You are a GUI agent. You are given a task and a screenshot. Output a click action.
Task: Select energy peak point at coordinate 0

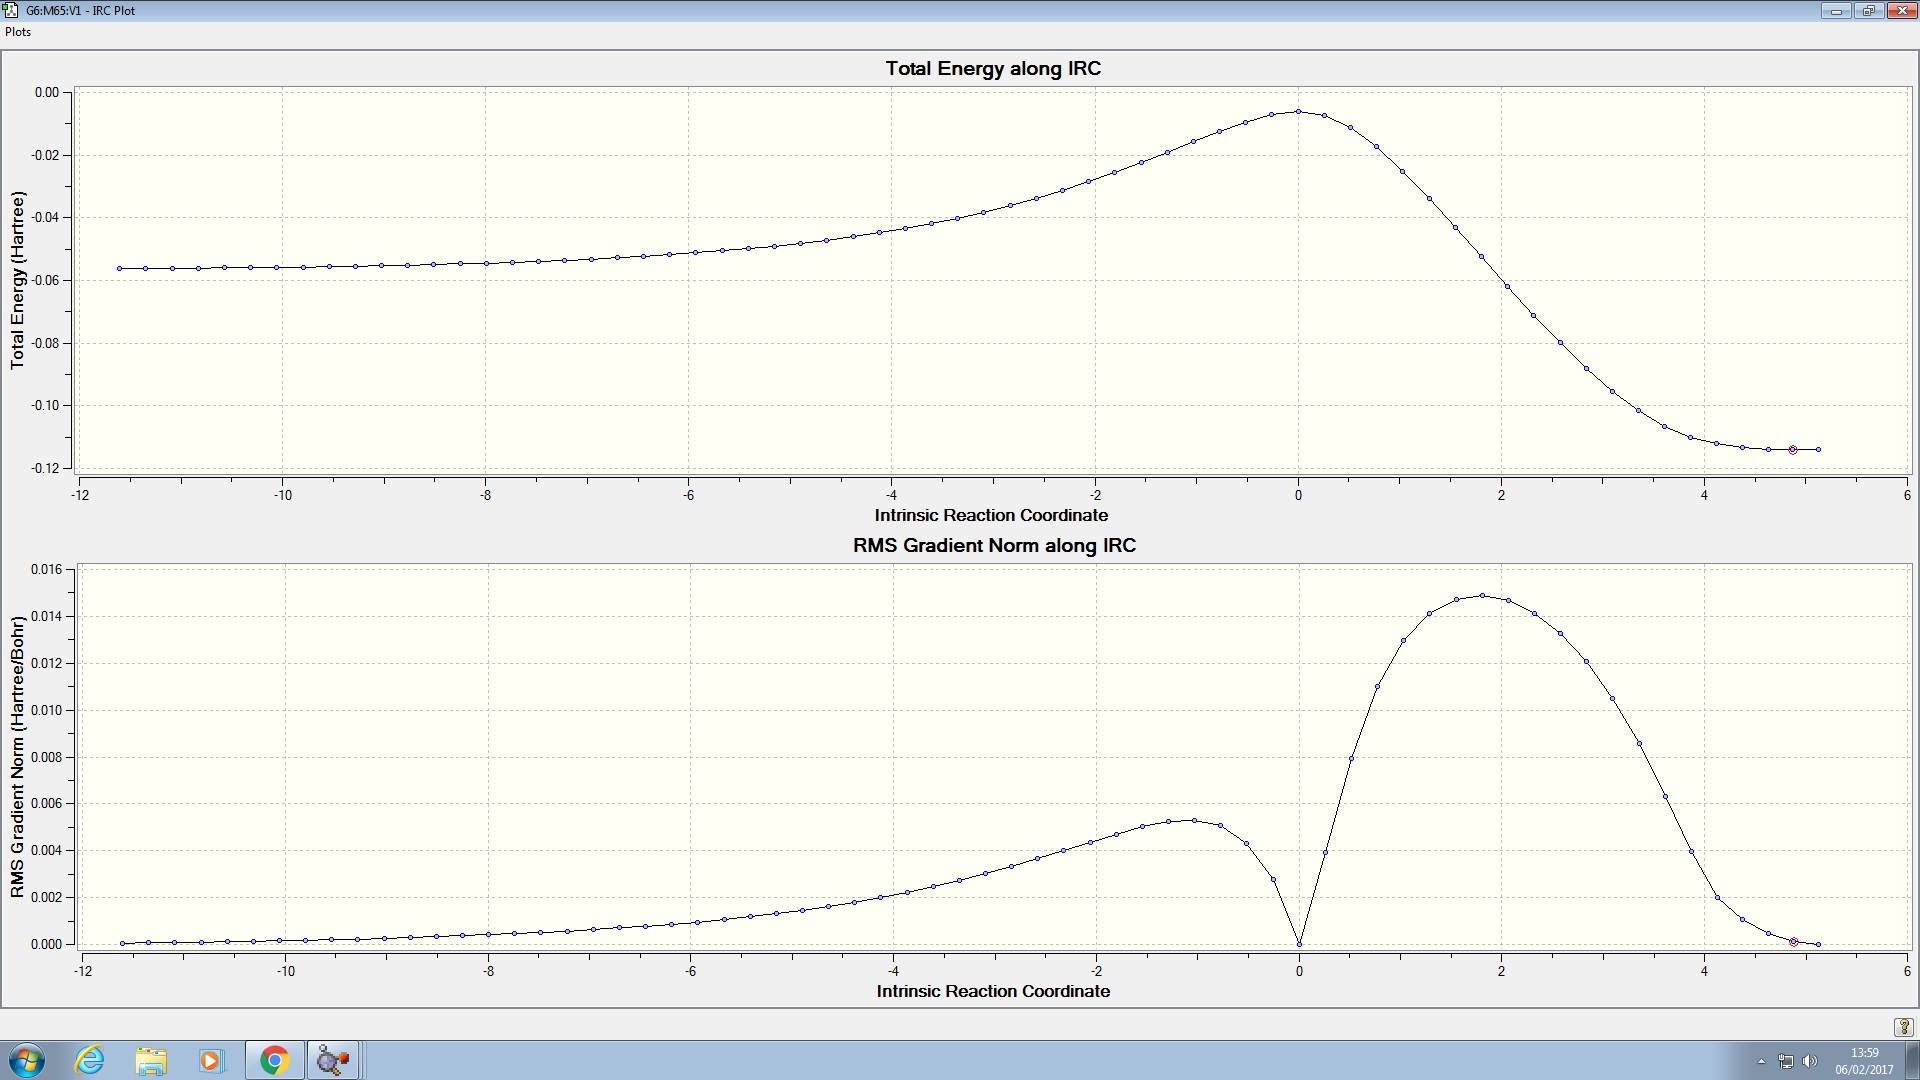tap(1299, 112)
